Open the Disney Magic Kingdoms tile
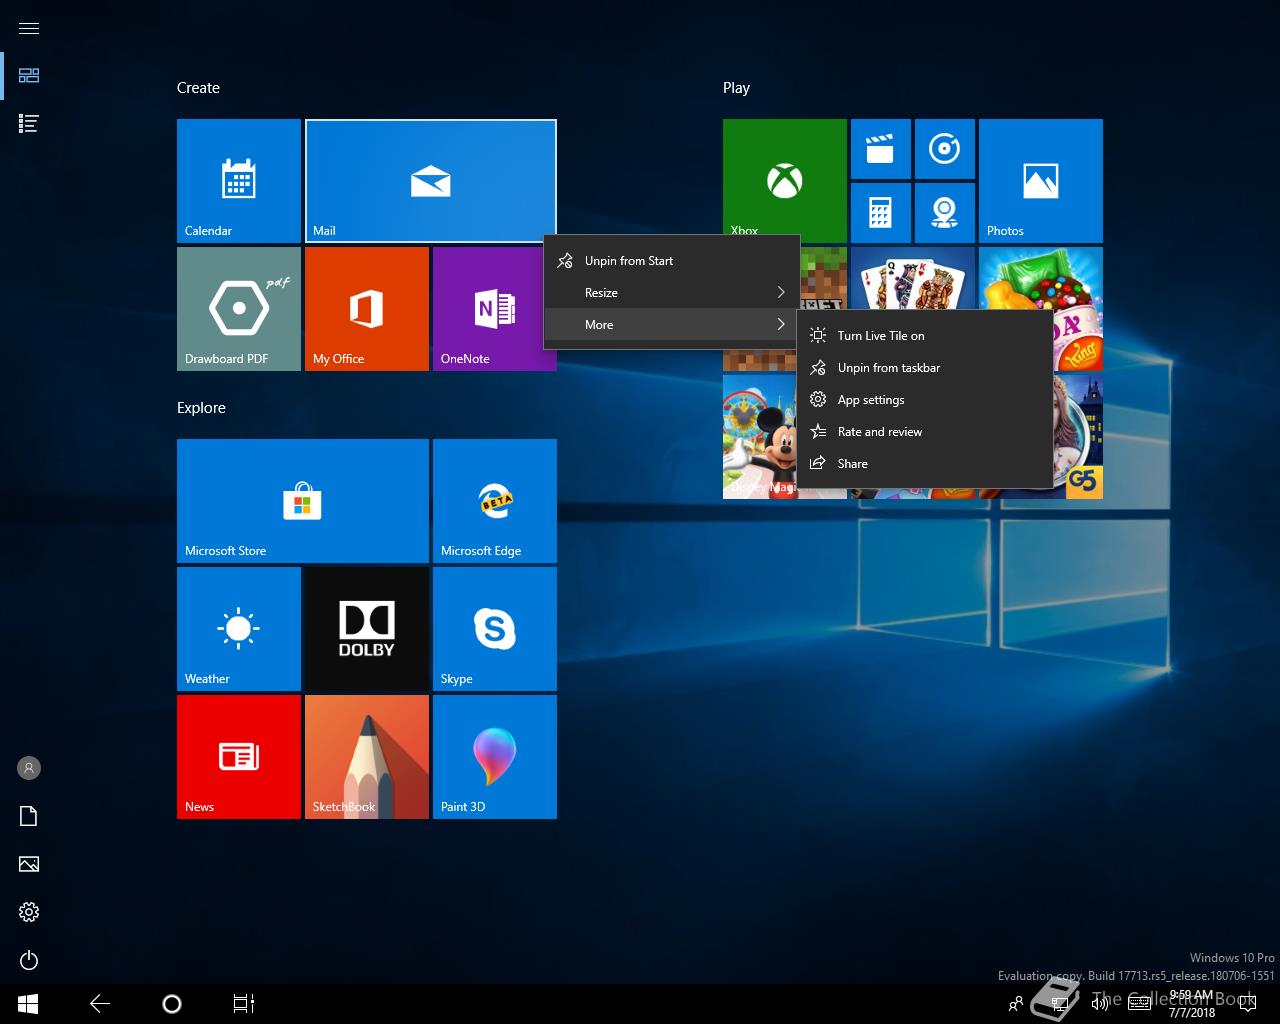Viewport: 1280px width, 1024px height. point(760,437)
